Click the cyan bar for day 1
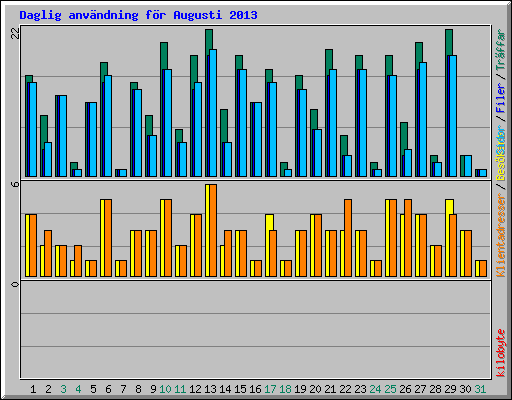This screenshot has width=512, height=400. pyautogui.click(x=33, y=129)
